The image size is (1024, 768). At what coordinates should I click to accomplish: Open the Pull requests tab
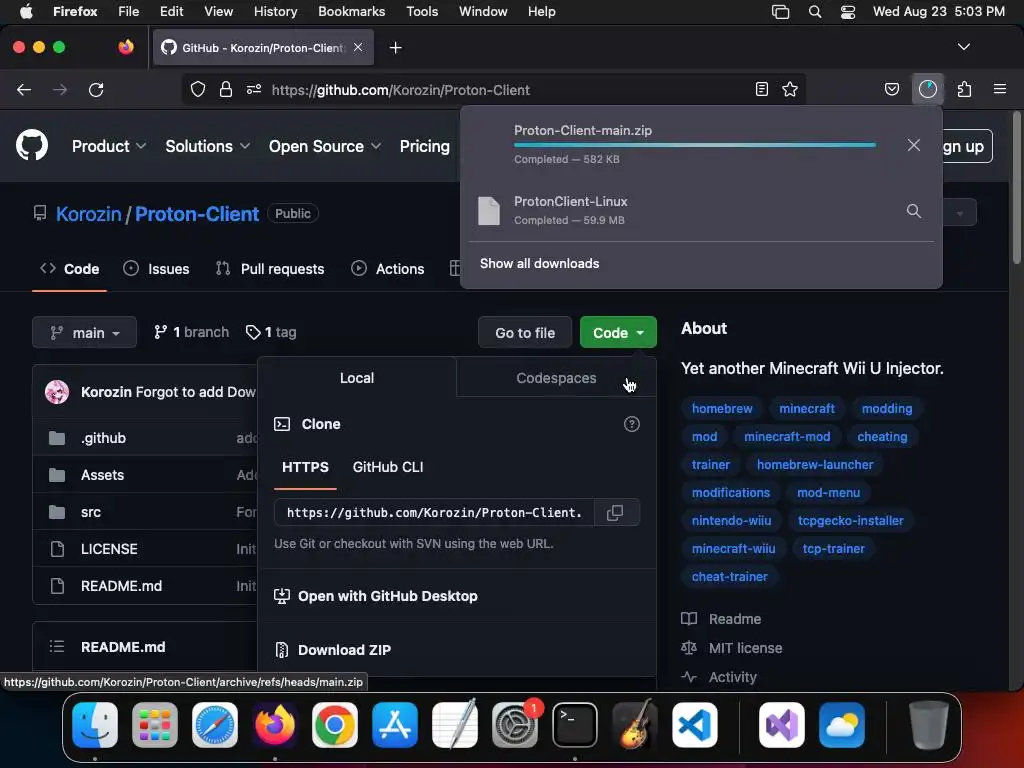[270, 268]
